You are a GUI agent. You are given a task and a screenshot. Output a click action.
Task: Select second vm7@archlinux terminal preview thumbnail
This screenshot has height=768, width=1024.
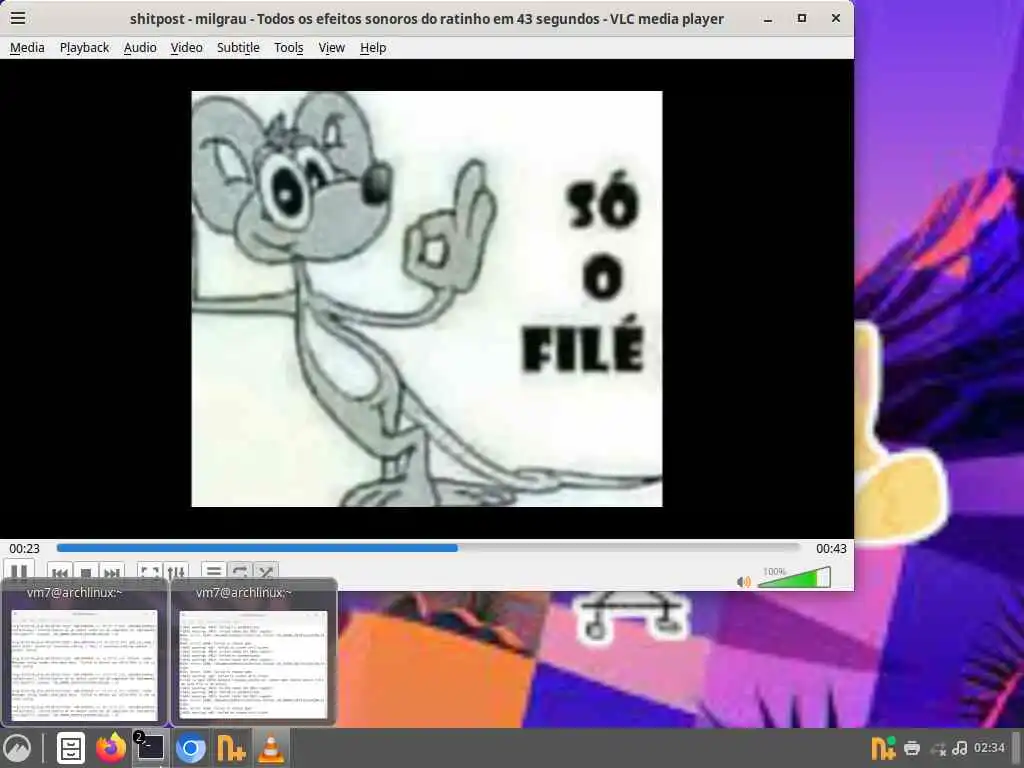point(253,653)
